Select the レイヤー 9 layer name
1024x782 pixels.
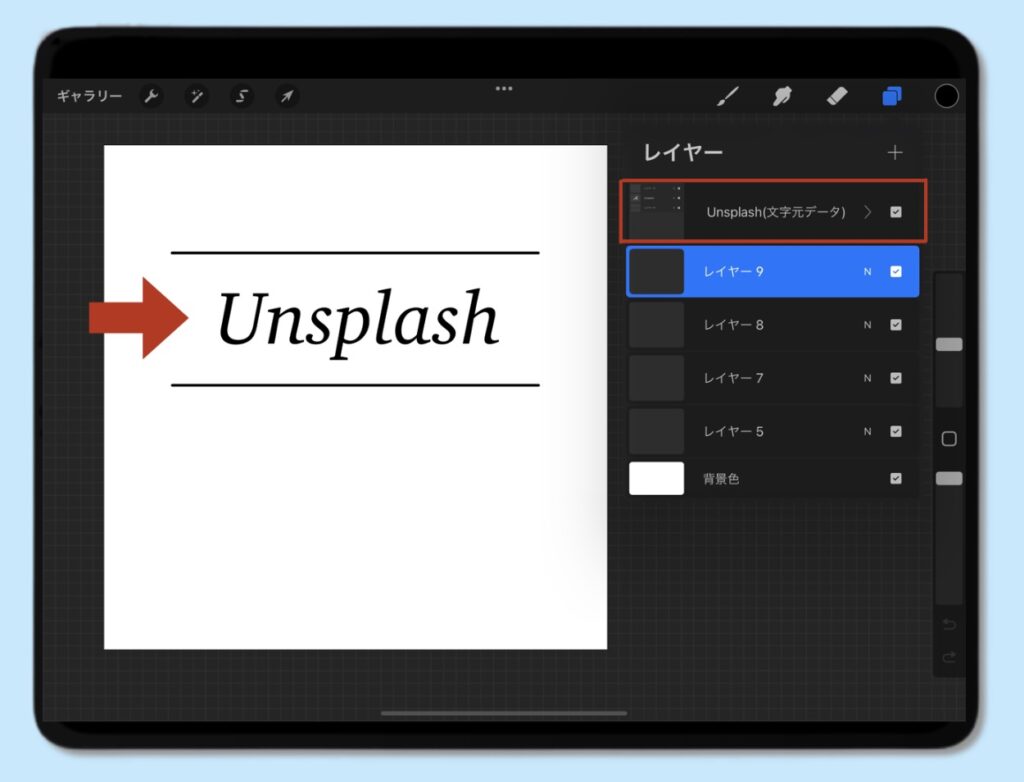click(x=733, y=272)
